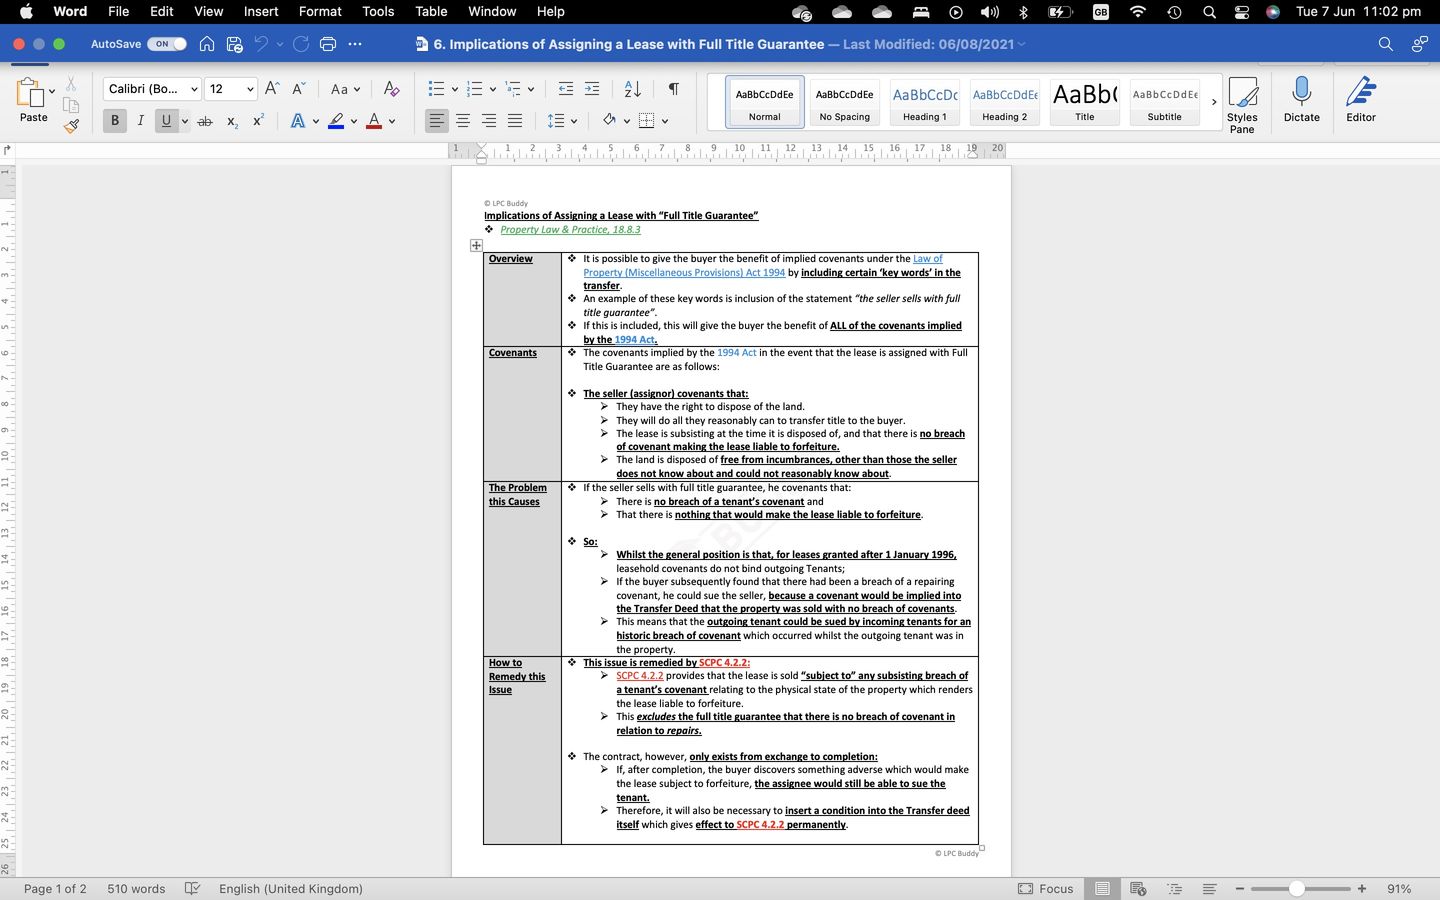This screenshot has width=1440, height=900.
Task: Apply subscript formatting
Action: 232,121
